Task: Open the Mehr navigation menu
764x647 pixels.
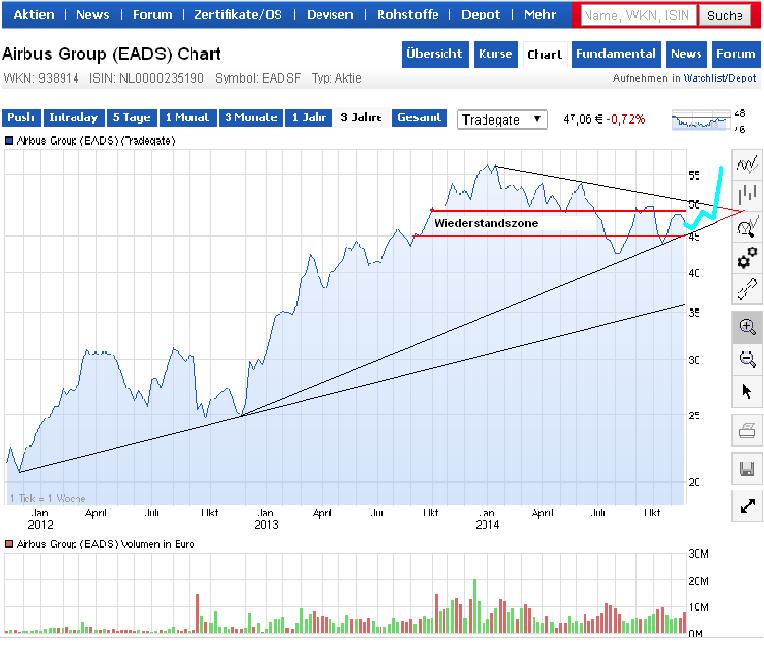Action: coord(540,15)
